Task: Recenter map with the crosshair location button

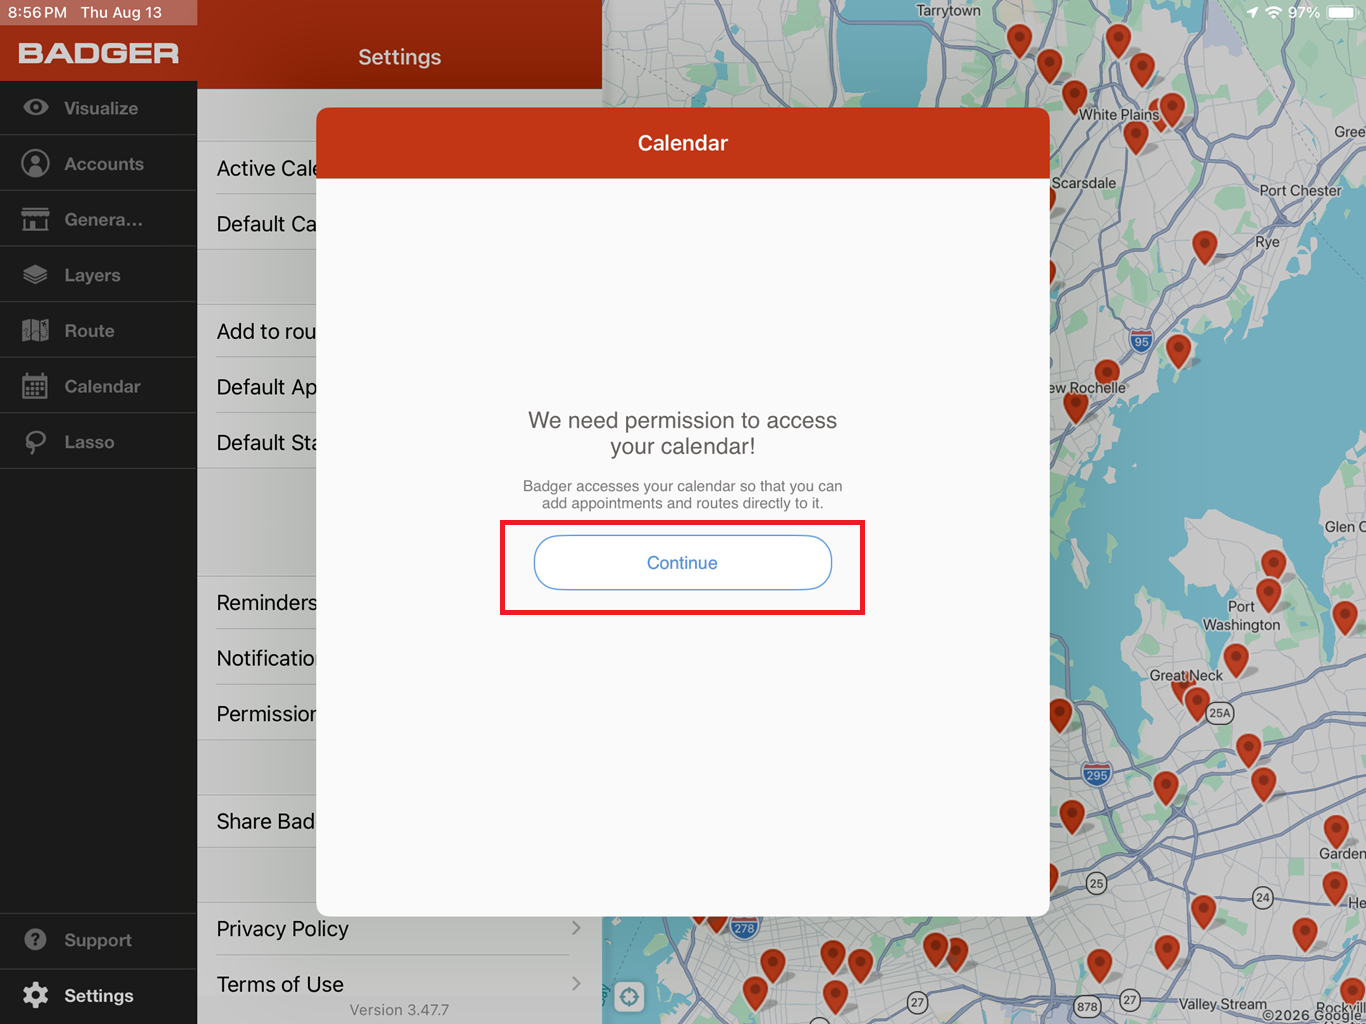Action: 629,996
